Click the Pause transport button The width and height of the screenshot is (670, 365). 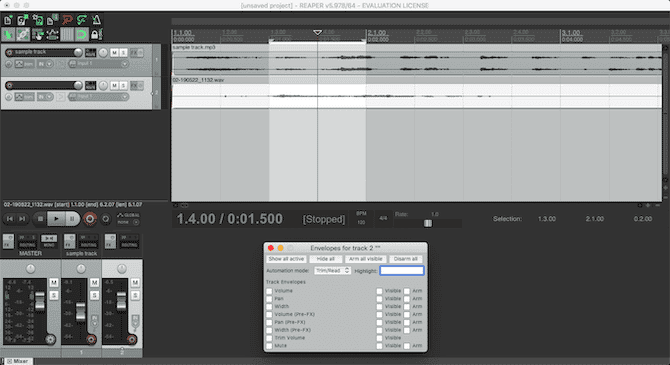pyautogui.click(x=72, y=219)
